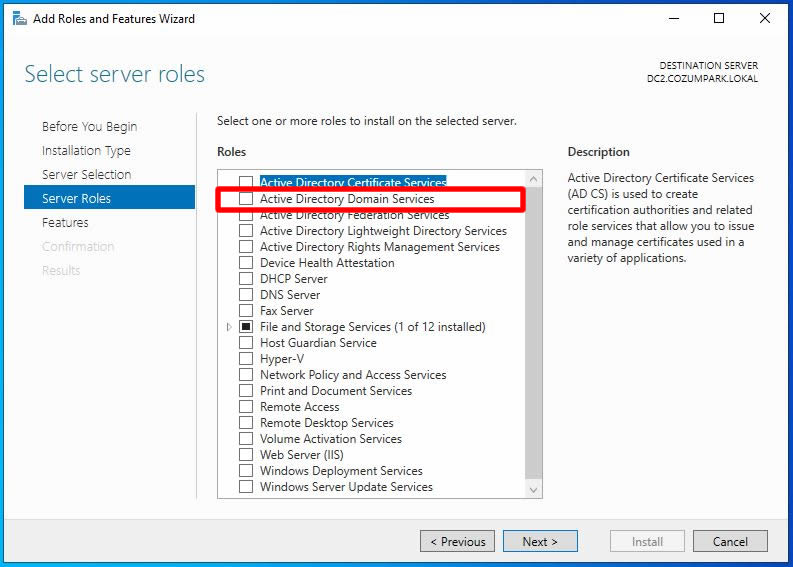The width and height of the screenshot is (793, 567).
Task: Select Active Directory Certificate Services row
Action: (352, 183)
